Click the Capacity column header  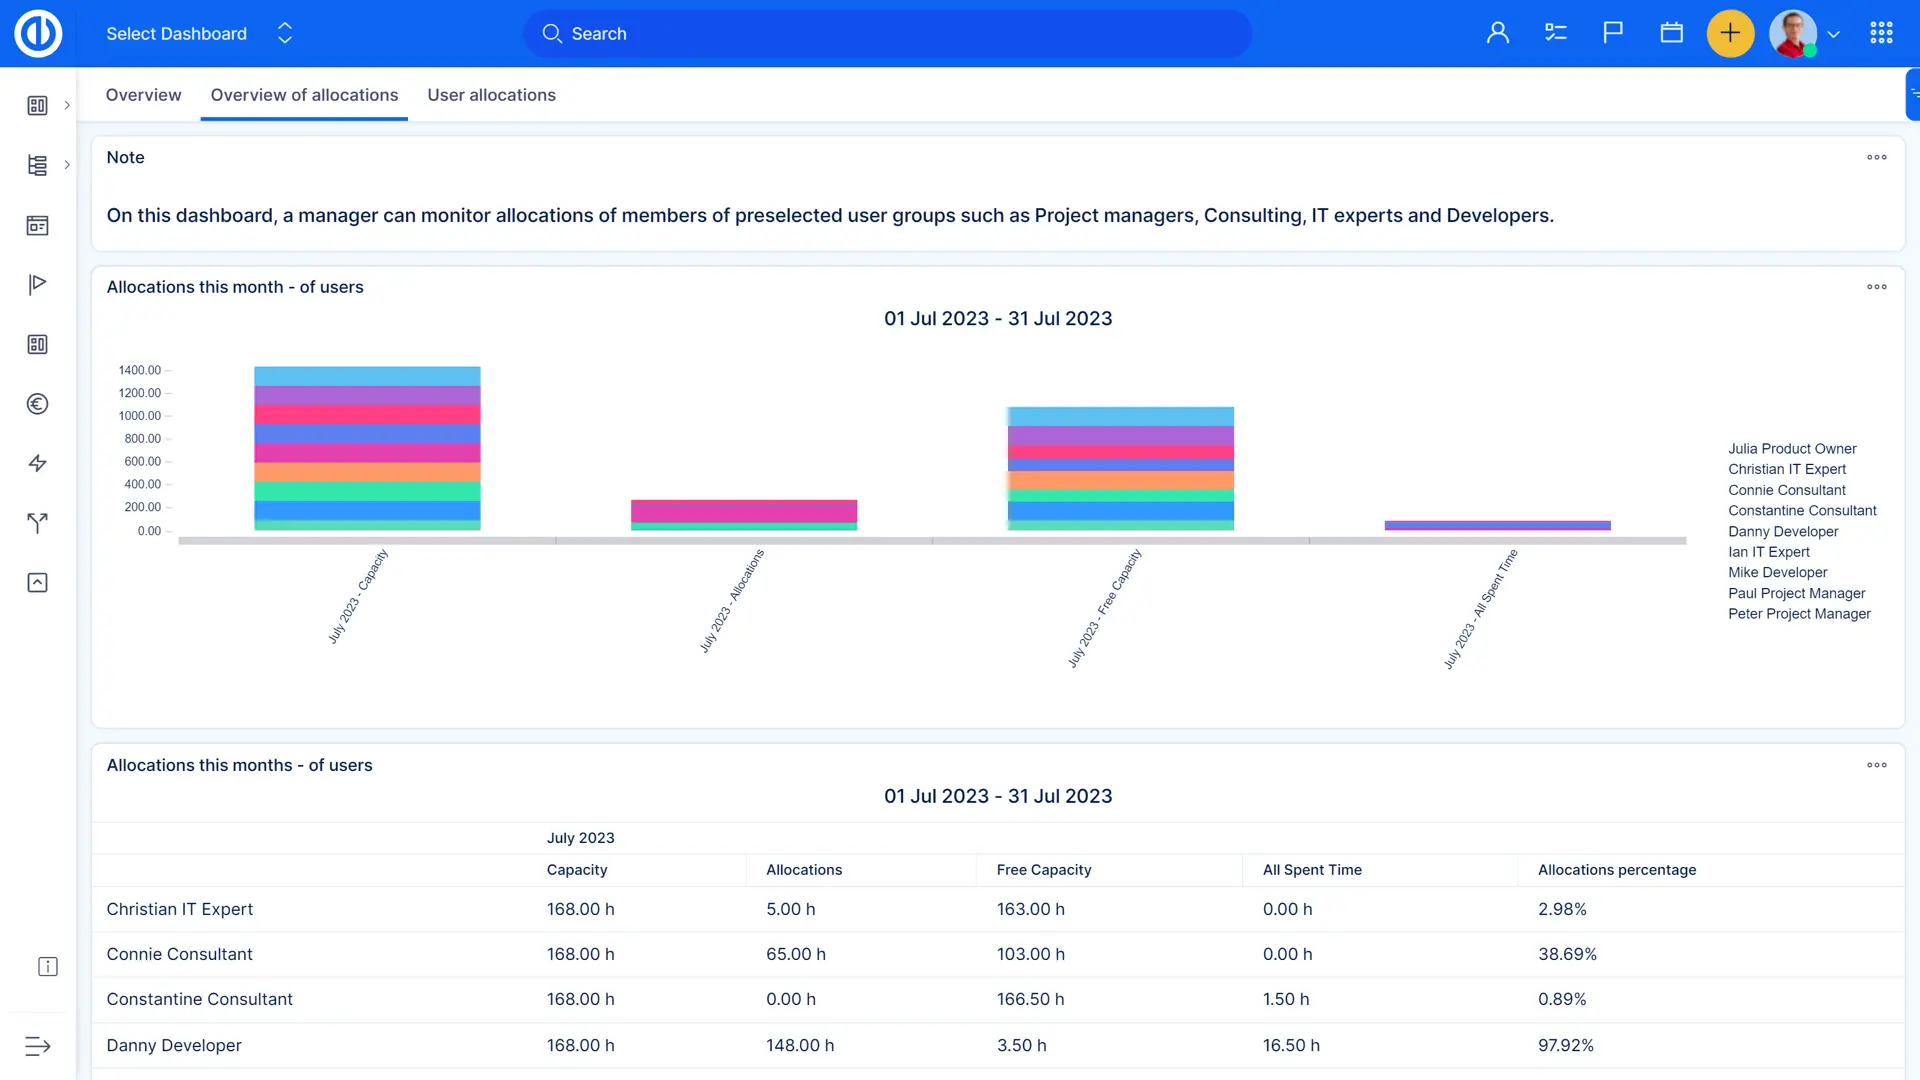click(x=576, y=870)
